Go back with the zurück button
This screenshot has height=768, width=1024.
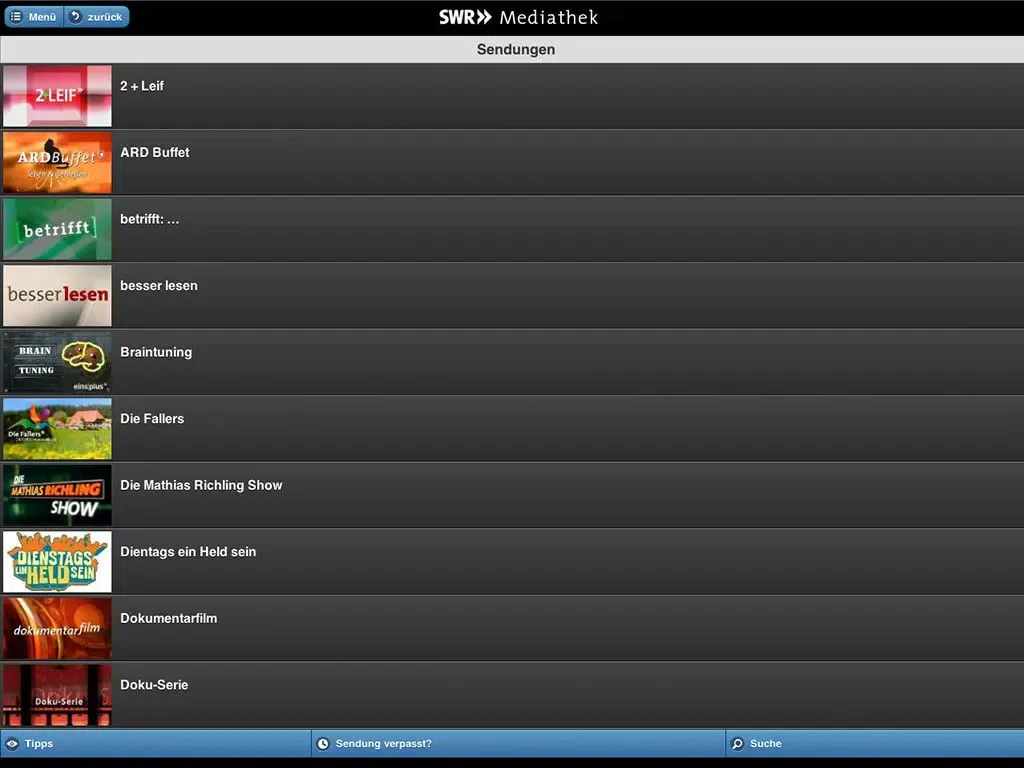pyautogui.click(x=97, y=17)
